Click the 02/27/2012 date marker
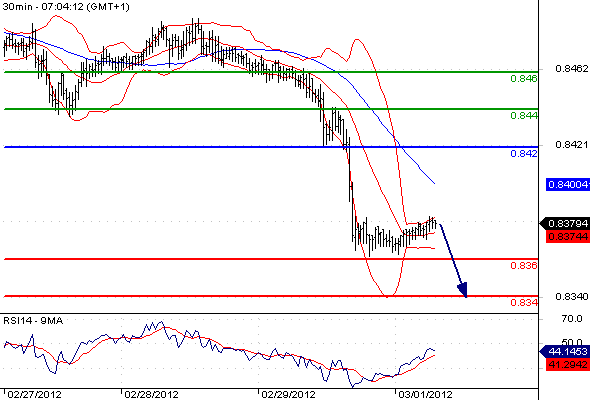This screenshot has width=590, height=400. pyautogui.click(x=34, y=395)
